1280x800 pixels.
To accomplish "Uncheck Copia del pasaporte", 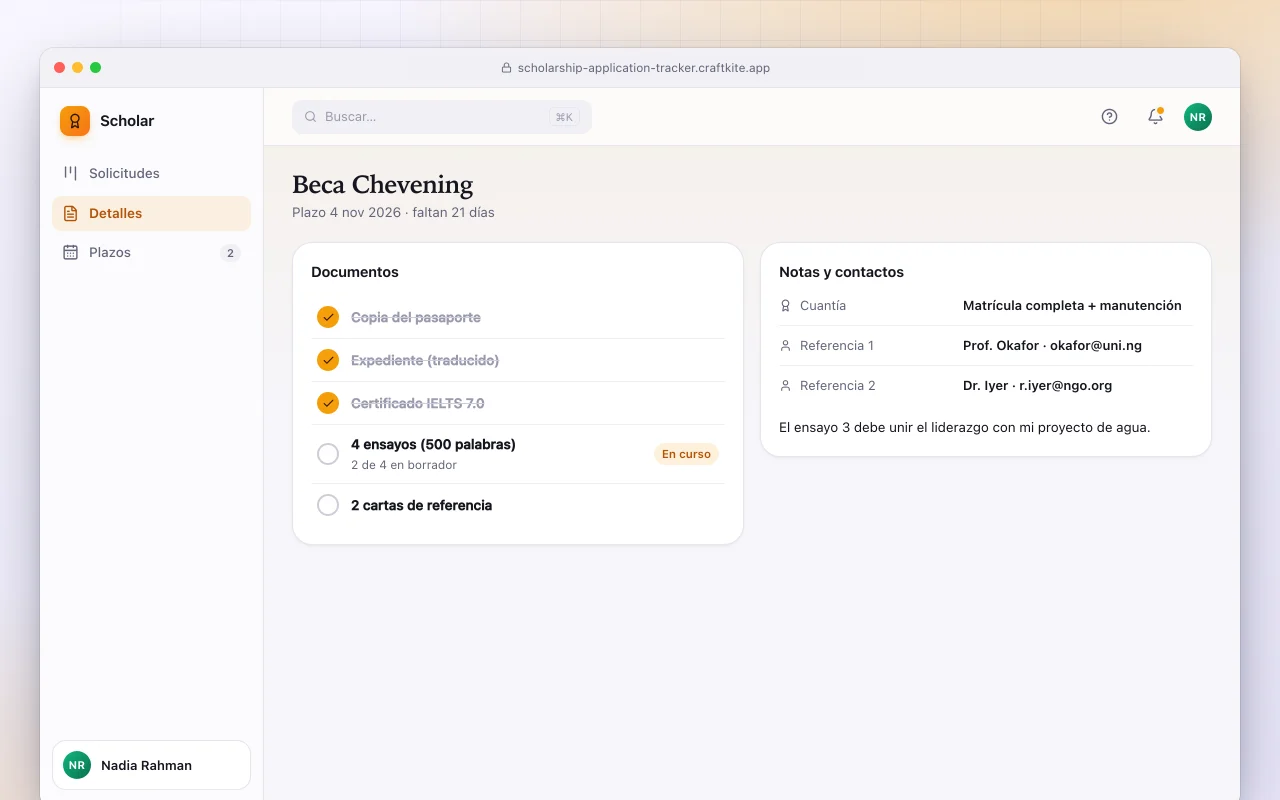I will pyautogui.click(x=328, y=317).
